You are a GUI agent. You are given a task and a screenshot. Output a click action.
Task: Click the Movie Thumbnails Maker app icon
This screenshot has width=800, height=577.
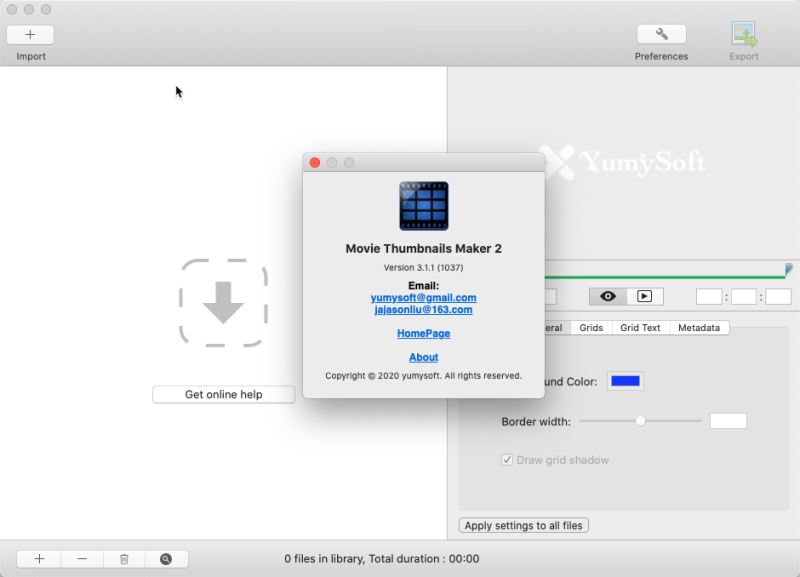tap(423, 206)
